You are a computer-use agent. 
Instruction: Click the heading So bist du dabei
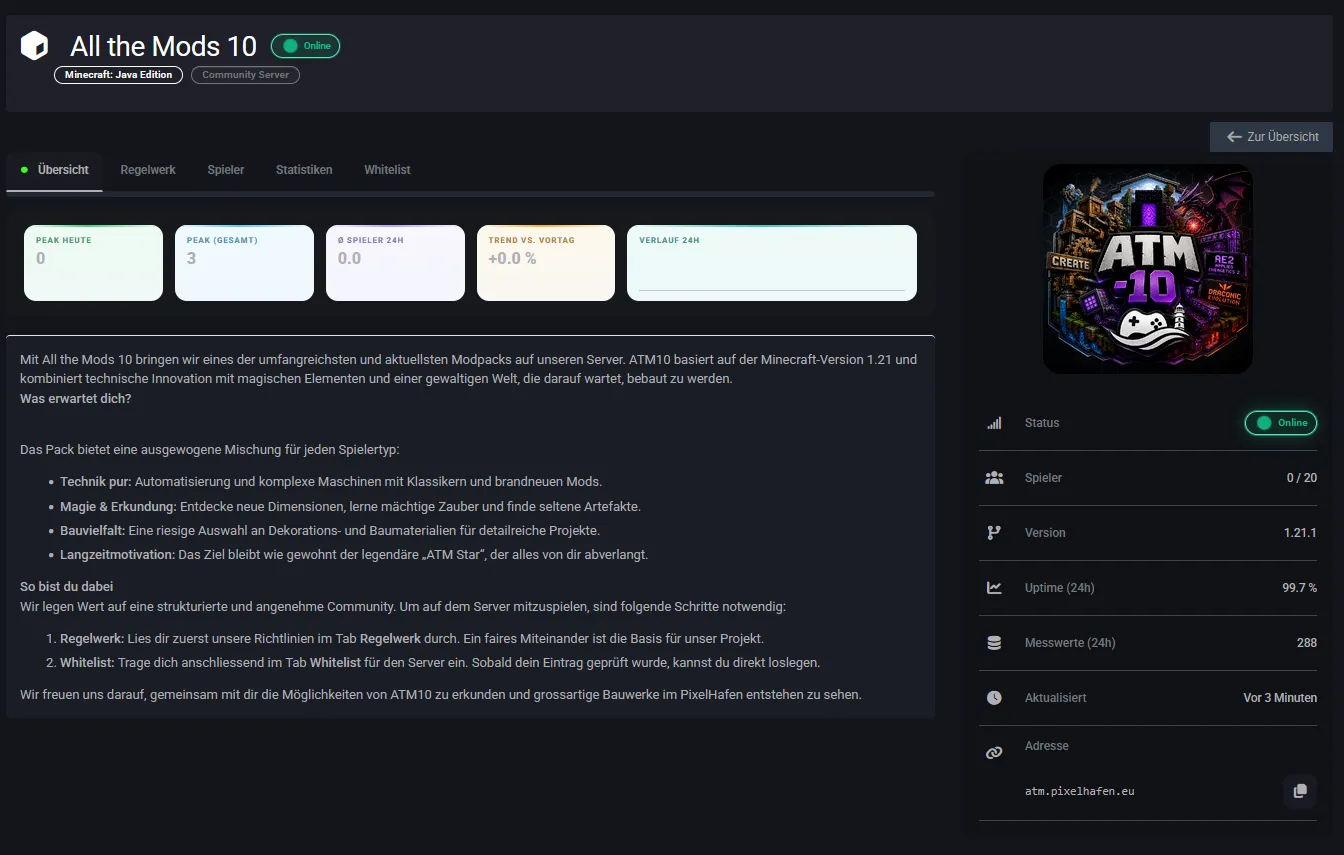[x=67, y=587]
